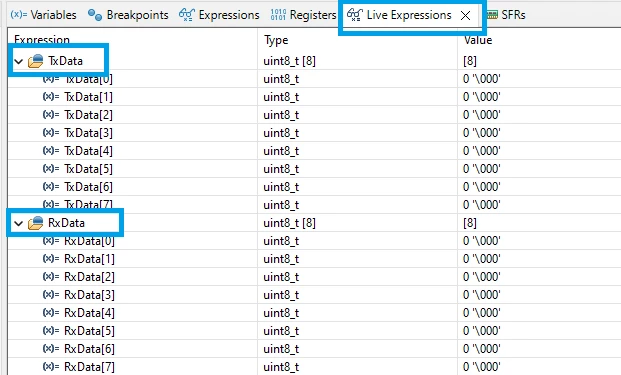The height and width of the screenshot is (375, 621).
Task: Click variable icon beside TxData[1]
Action: (x=51, y=96)
